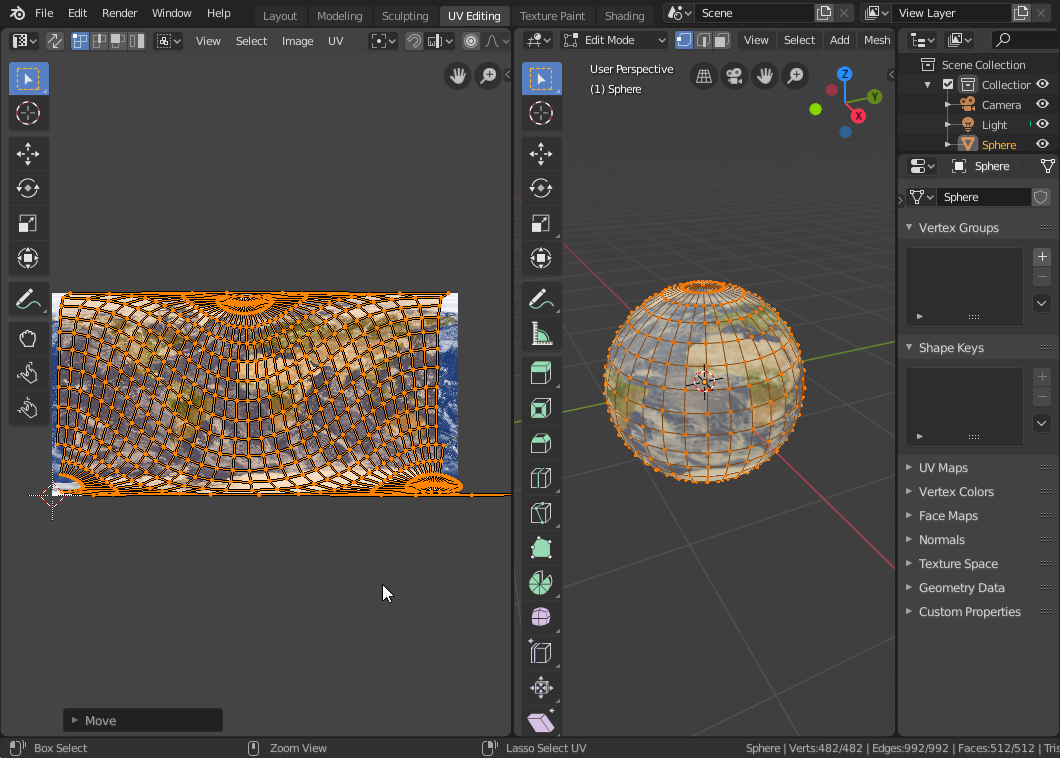The height and width of the screenshot is (758, 1060).
Task: Hide the Camera object in the viewport
Action: click(x=1042, y=104)
